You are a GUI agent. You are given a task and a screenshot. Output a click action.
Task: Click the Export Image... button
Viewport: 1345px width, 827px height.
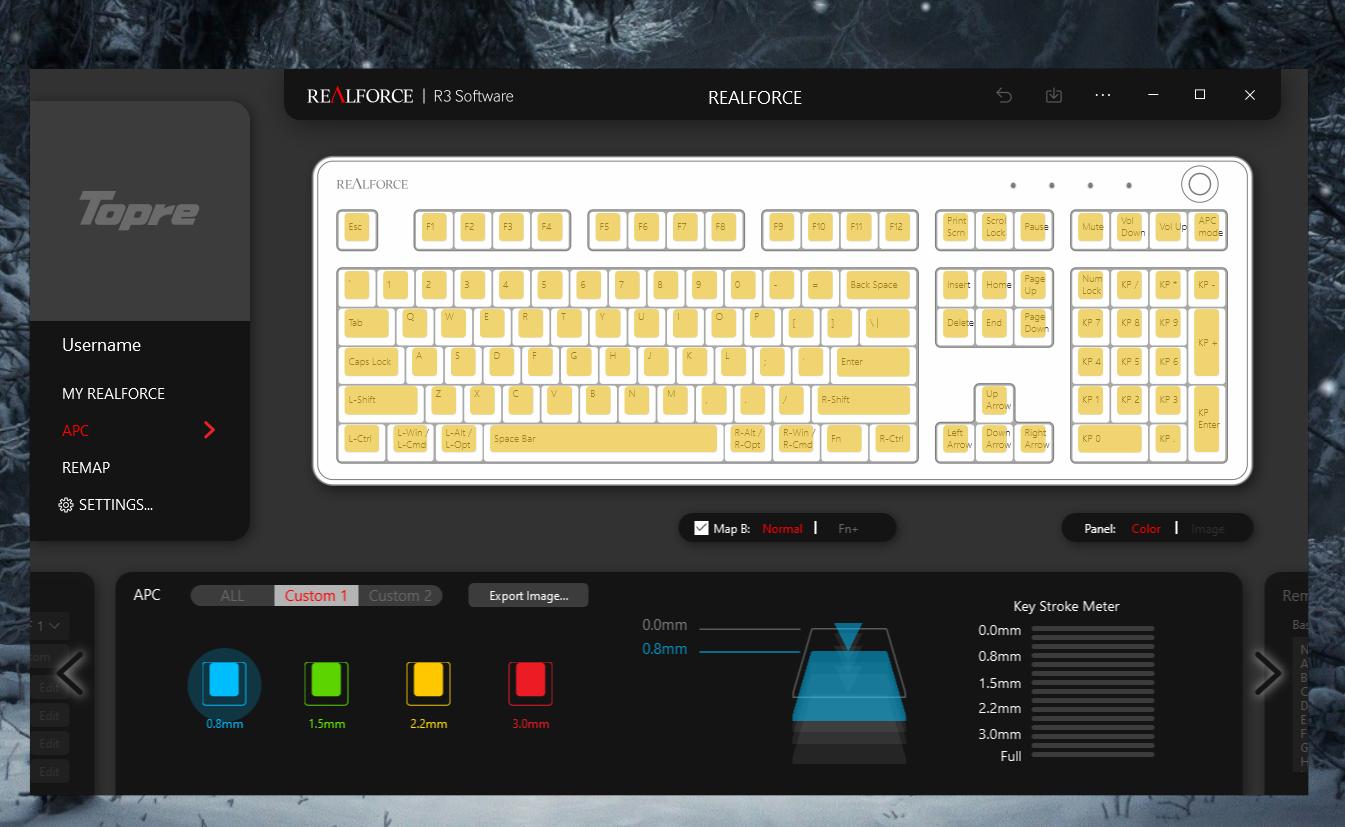528,596
